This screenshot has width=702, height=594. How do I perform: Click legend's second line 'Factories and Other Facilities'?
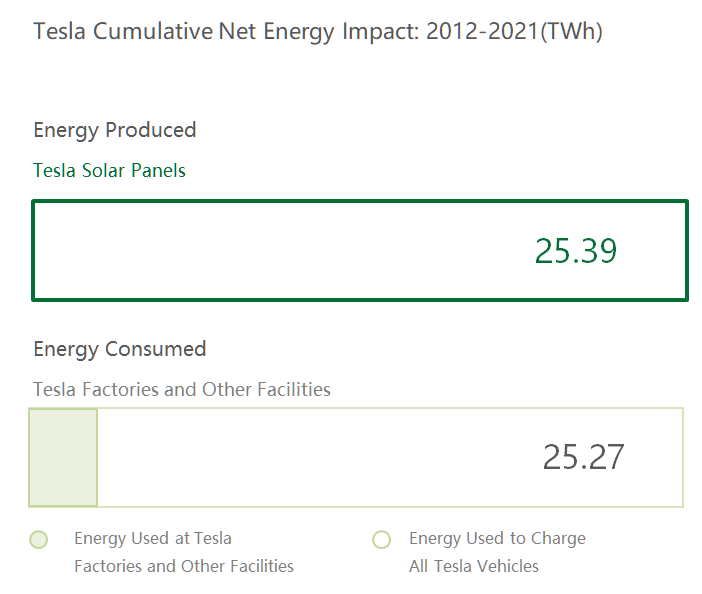tap(184, 566)
